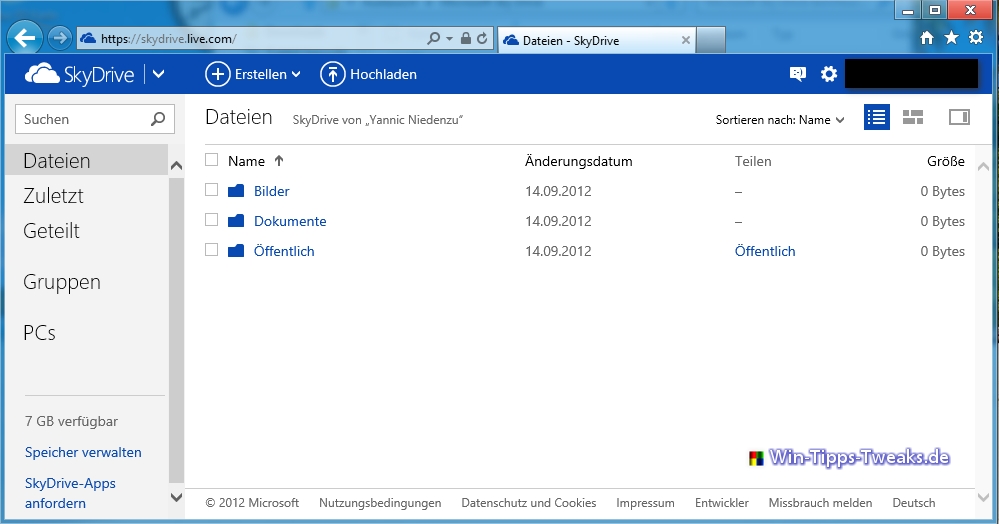This screenshot has height=524, width=999.
Task: Expand the SkyDrive header navigation chevron
Action: tap(159, 74)
